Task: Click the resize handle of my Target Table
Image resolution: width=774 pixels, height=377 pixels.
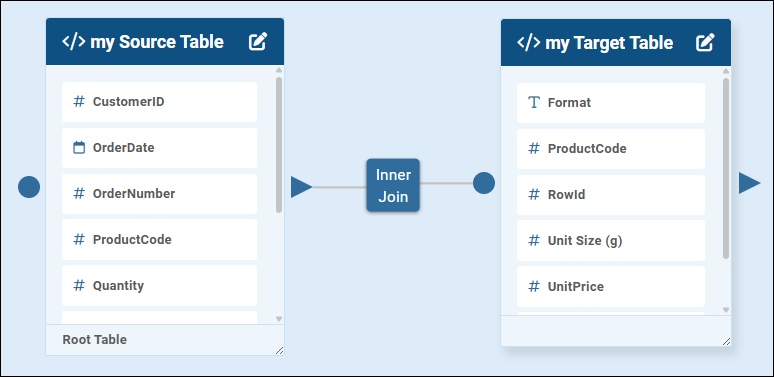Action: tap(726, 341)
